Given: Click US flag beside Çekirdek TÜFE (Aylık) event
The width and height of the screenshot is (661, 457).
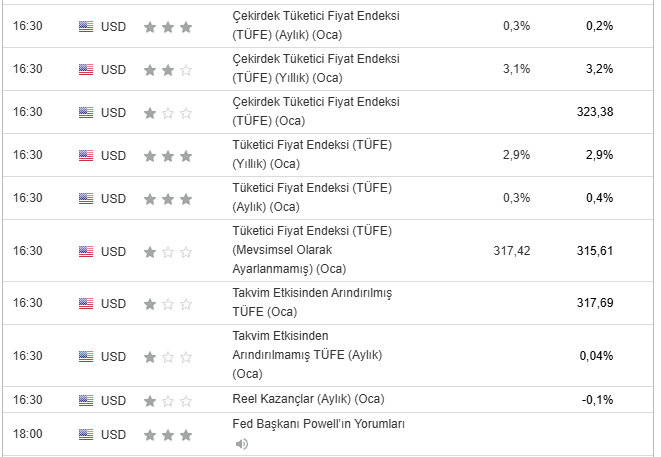Looking at the screenshot, I should click(x=86, y=27).
